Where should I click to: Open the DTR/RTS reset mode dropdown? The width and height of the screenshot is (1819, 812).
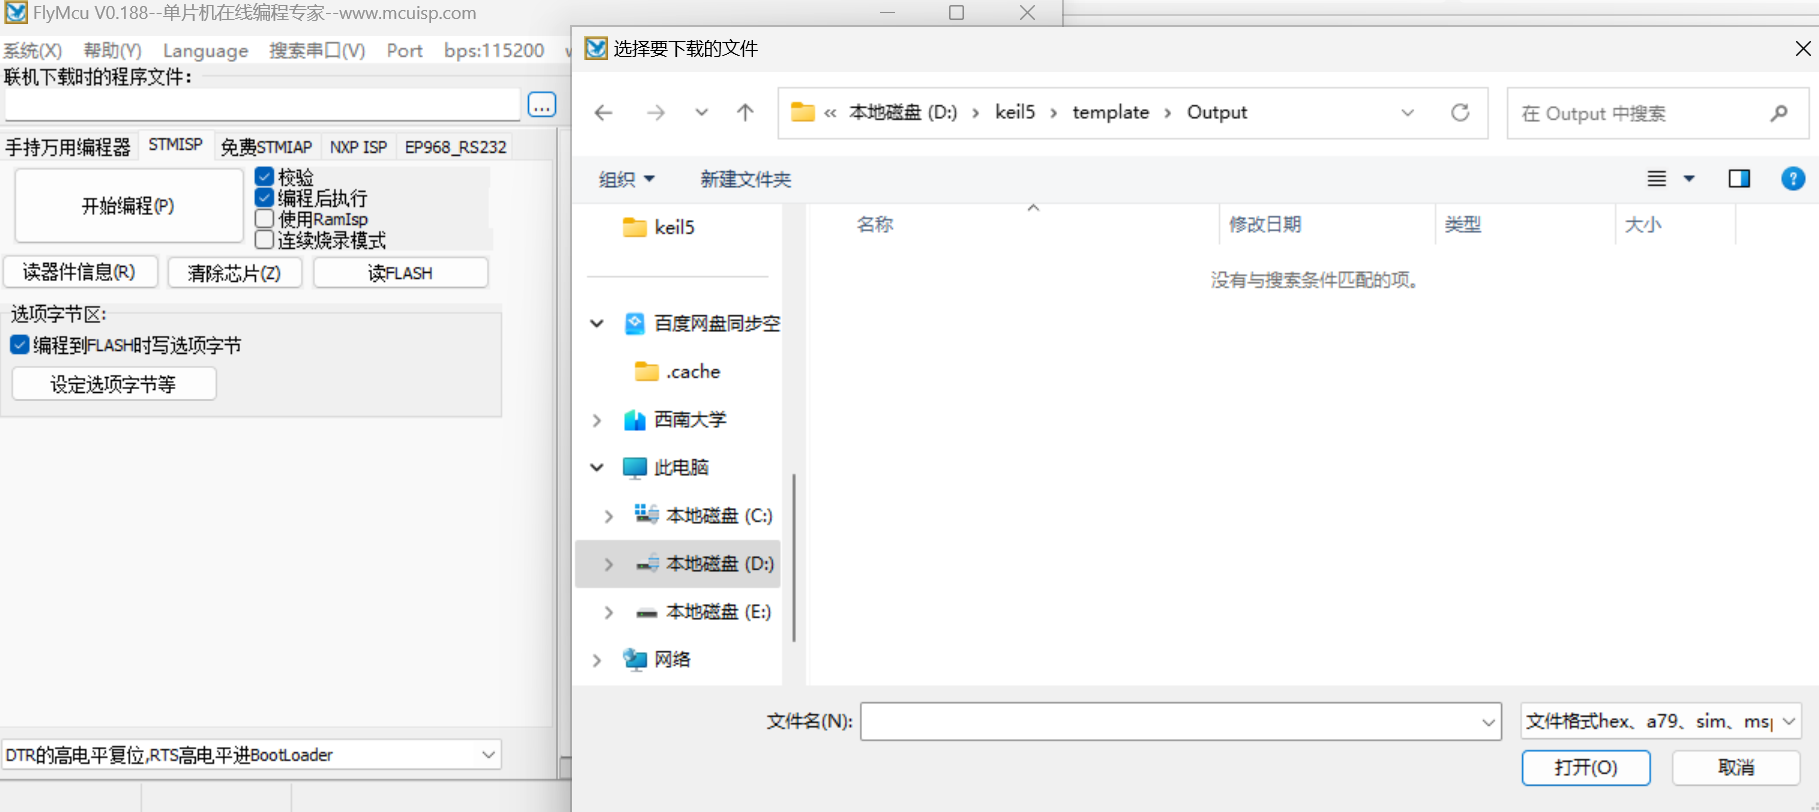[488, 755]
